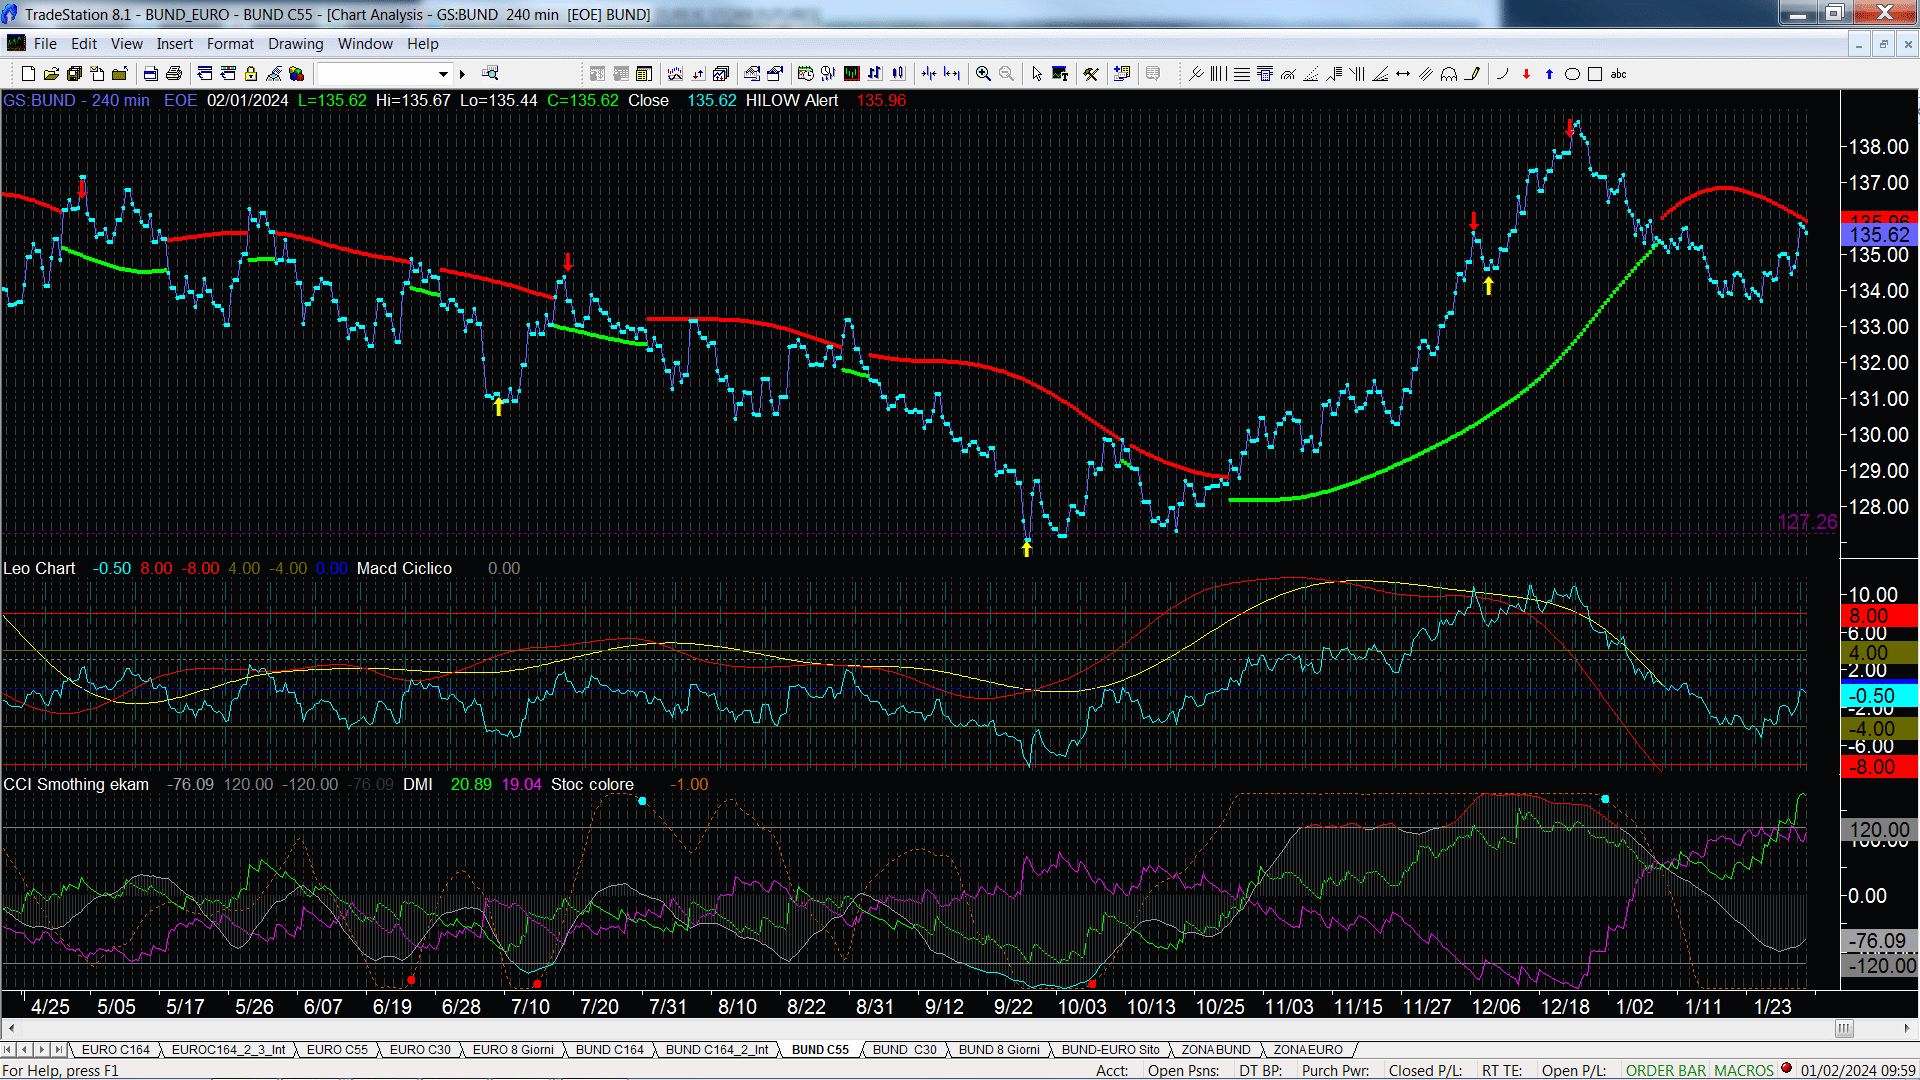The height and width of the screenshot is (1080, 1920).
Task: Click the Print Preview toolbar icon
Action: 150,74
